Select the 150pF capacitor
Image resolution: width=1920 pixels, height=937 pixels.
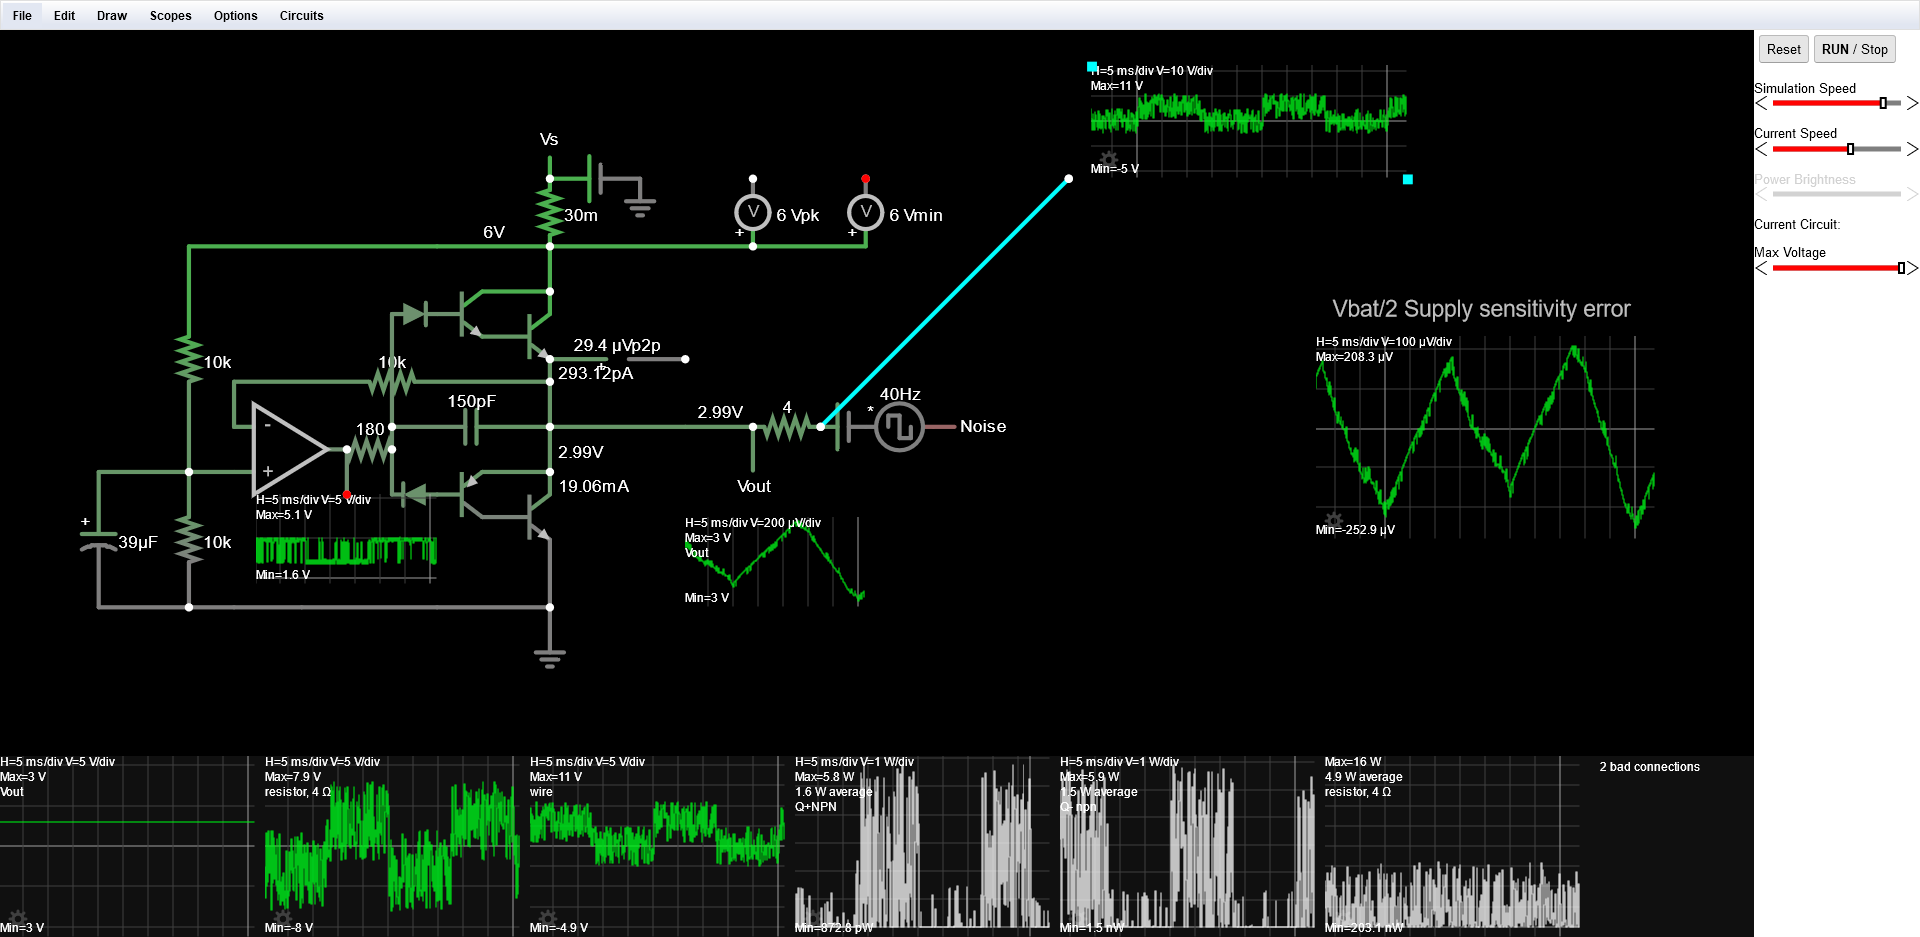pyautogui.click(x=471, y=427)
